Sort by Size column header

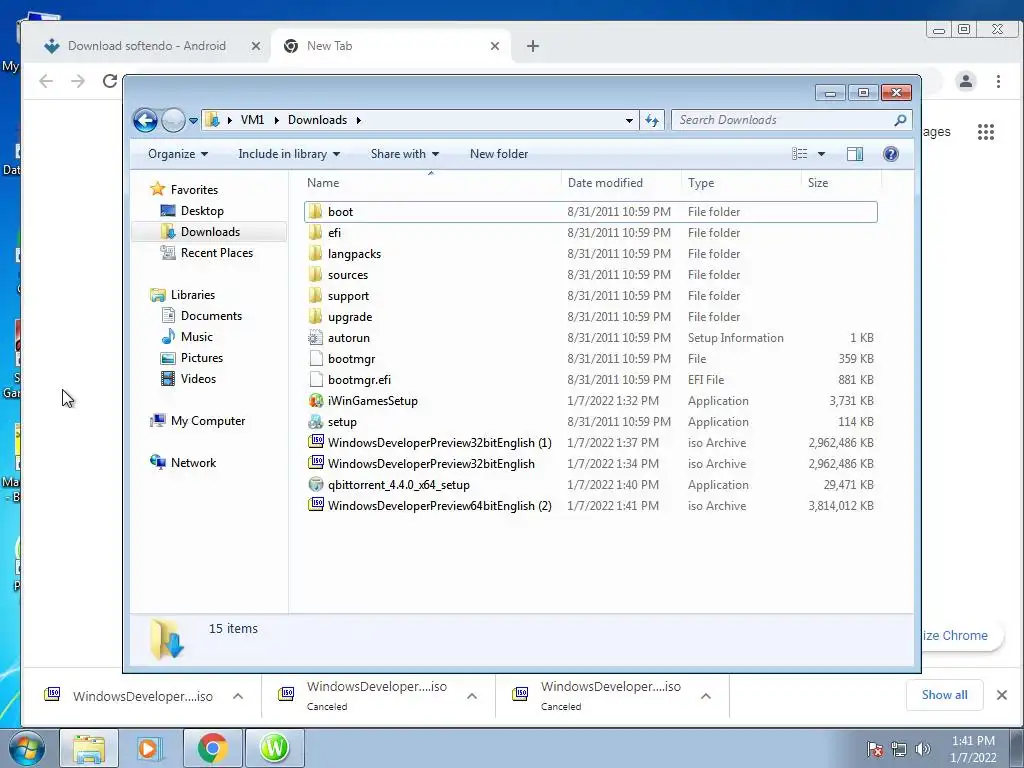tap(841, 183)
